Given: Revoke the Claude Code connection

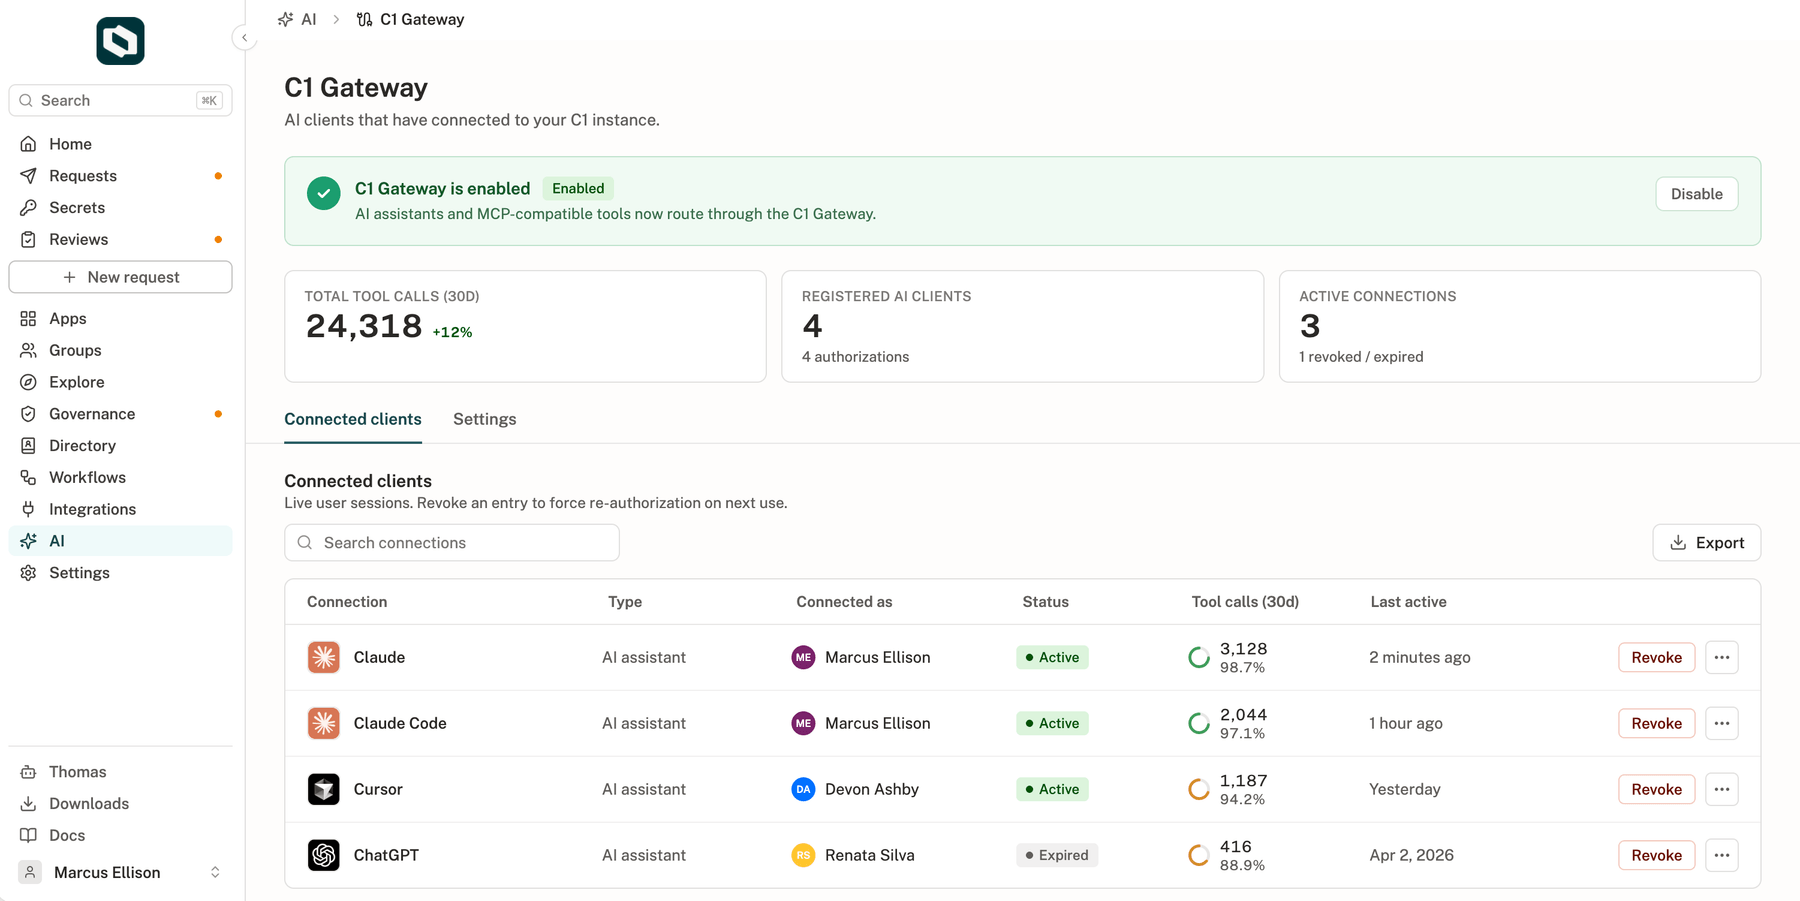Looking at the screenshot, I should click(x=1657, y=724).
